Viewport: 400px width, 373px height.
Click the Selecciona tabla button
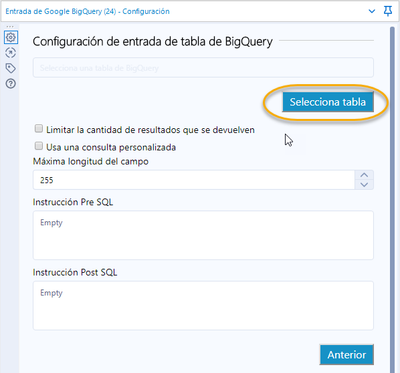[328, 102]
